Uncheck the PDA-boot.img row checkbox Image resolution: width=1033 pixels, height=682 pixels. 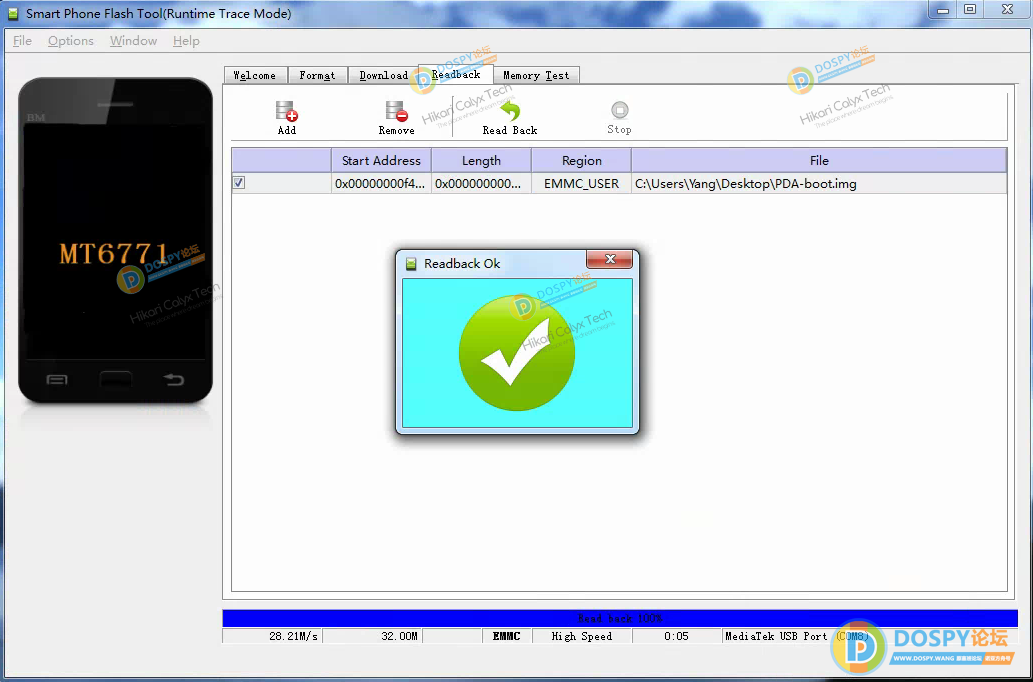239,183
